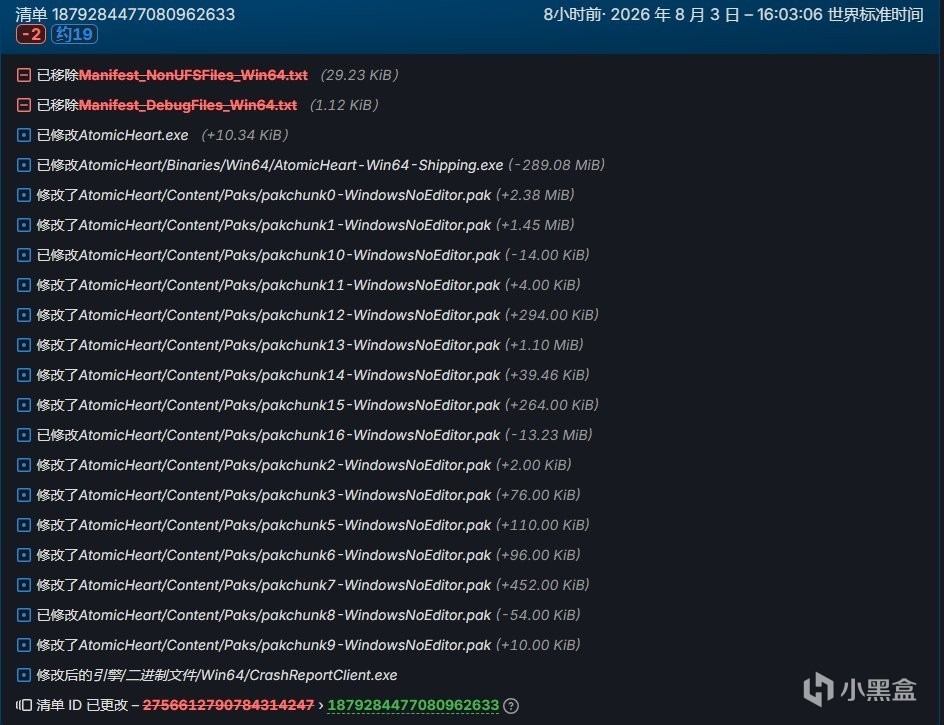Open old manifest ID 2756612790784314247
Image resolution: width=944 pixels, height=725 pixels.
click(x=228, y=705)
